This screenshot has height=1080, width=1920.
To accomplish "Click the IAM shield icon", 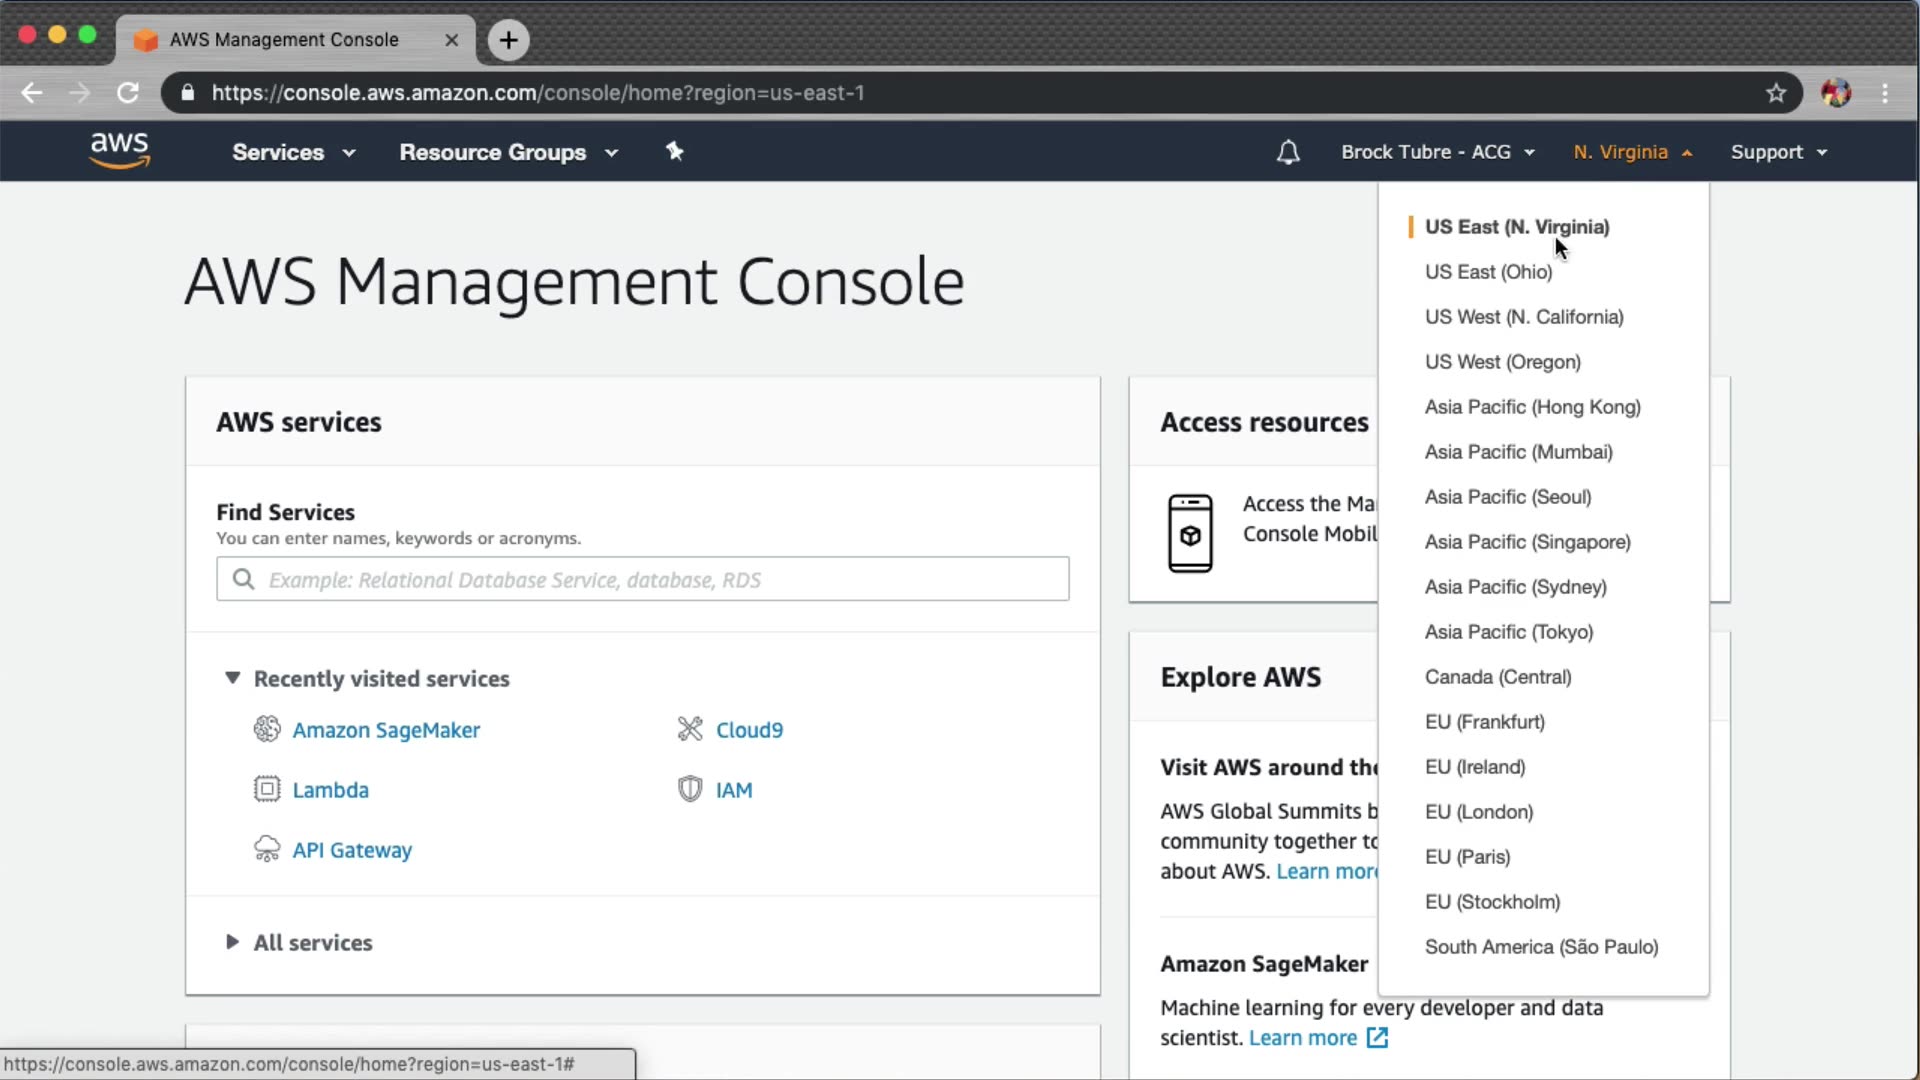I will pyautogui.click(x=690, y=789).
